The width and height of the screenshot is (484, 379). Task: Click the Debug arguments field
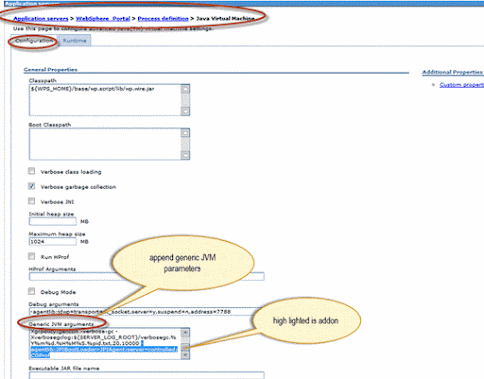pos(147,312)
